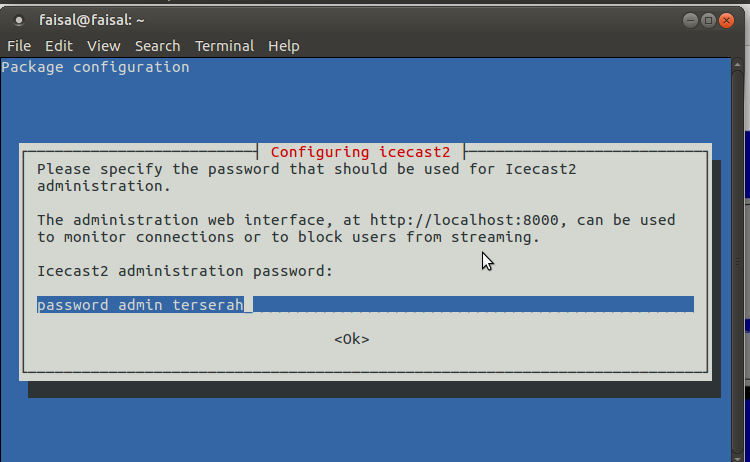The image size is (750, 462).
Task: Close the faisal@faisal terminal window
Action: (x=727, y=19)
